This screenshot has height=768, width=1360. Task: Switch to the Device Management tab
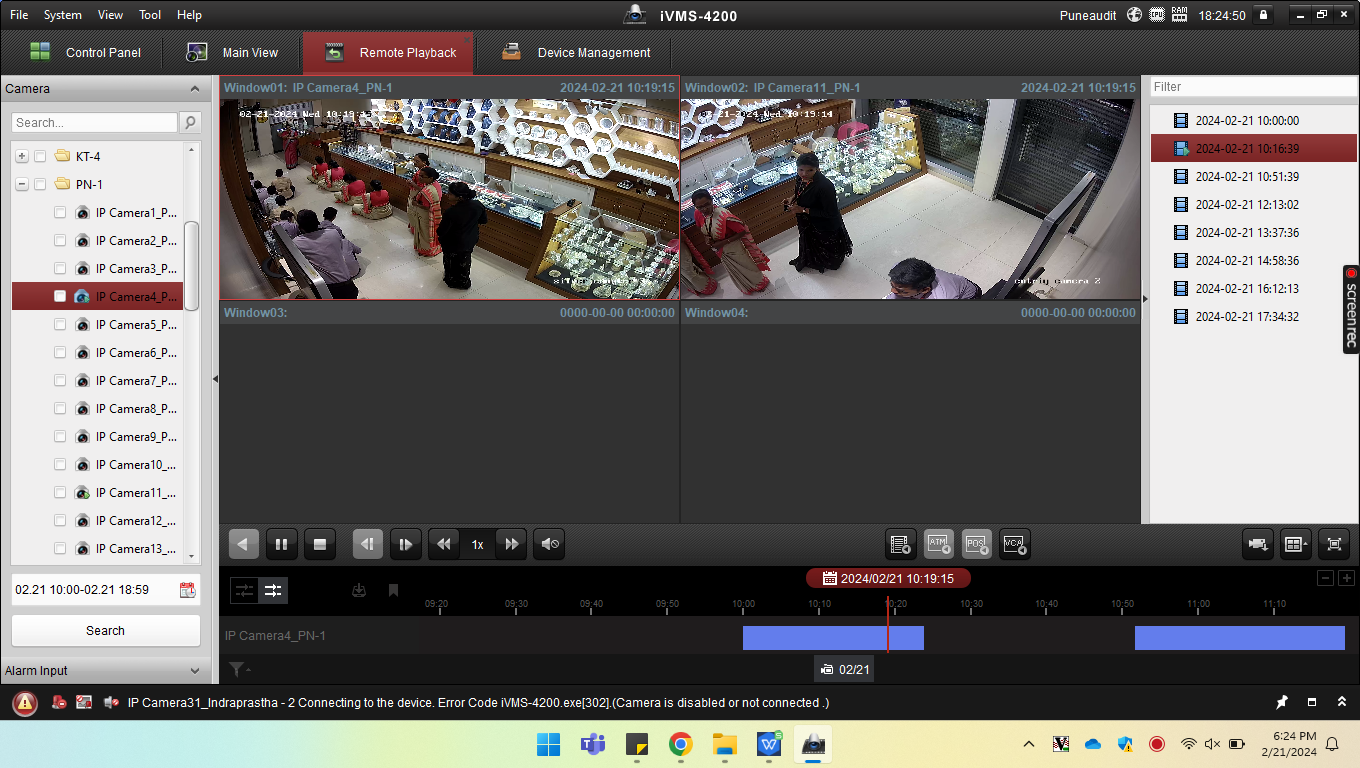pos(576,52)
